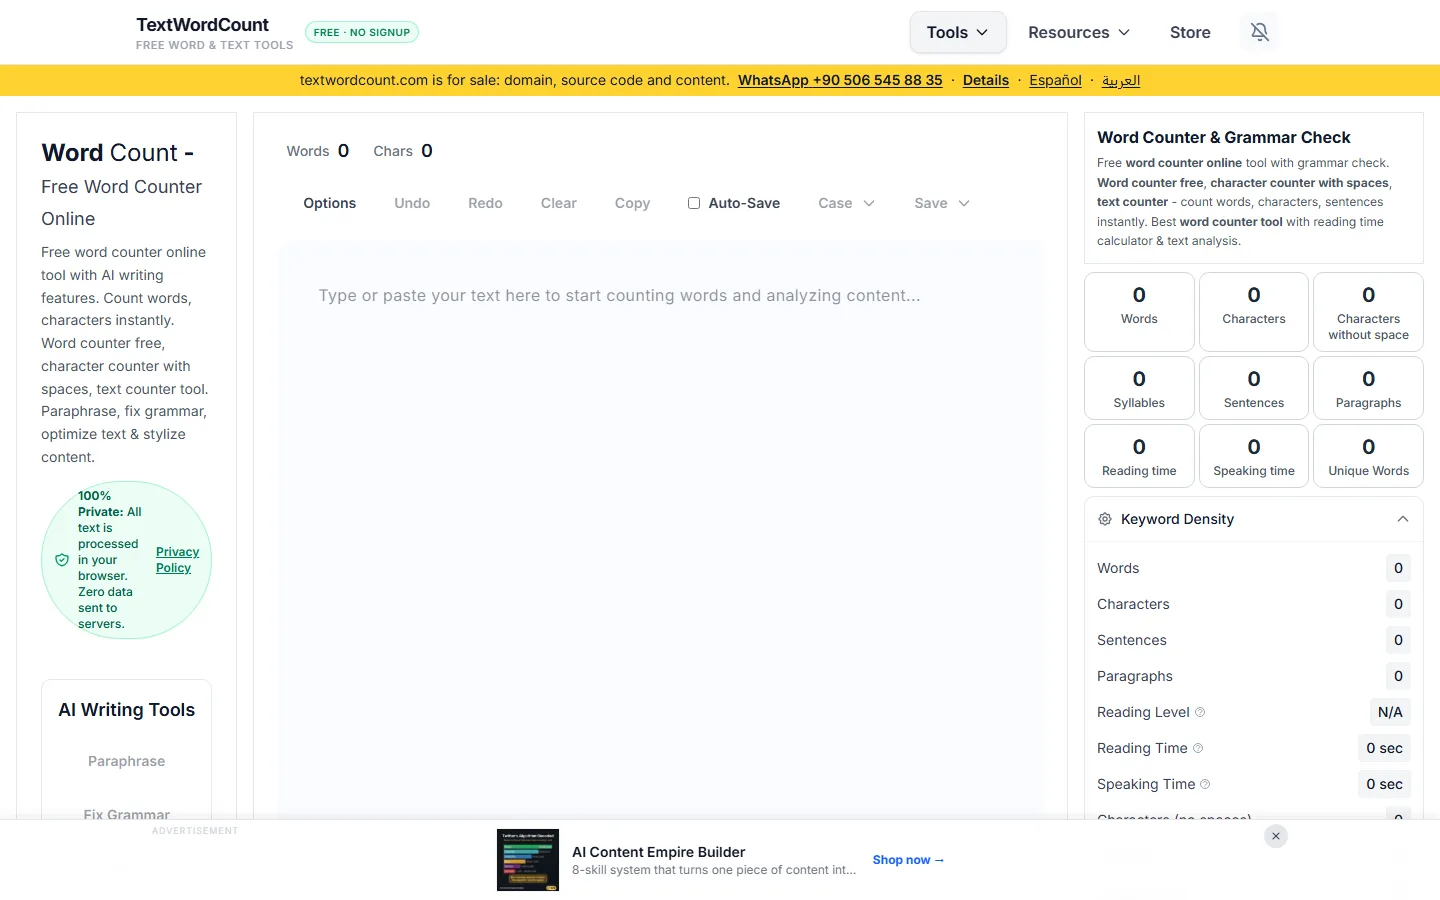
Task: Click the Clear button
Action: [x=559, y=203]
